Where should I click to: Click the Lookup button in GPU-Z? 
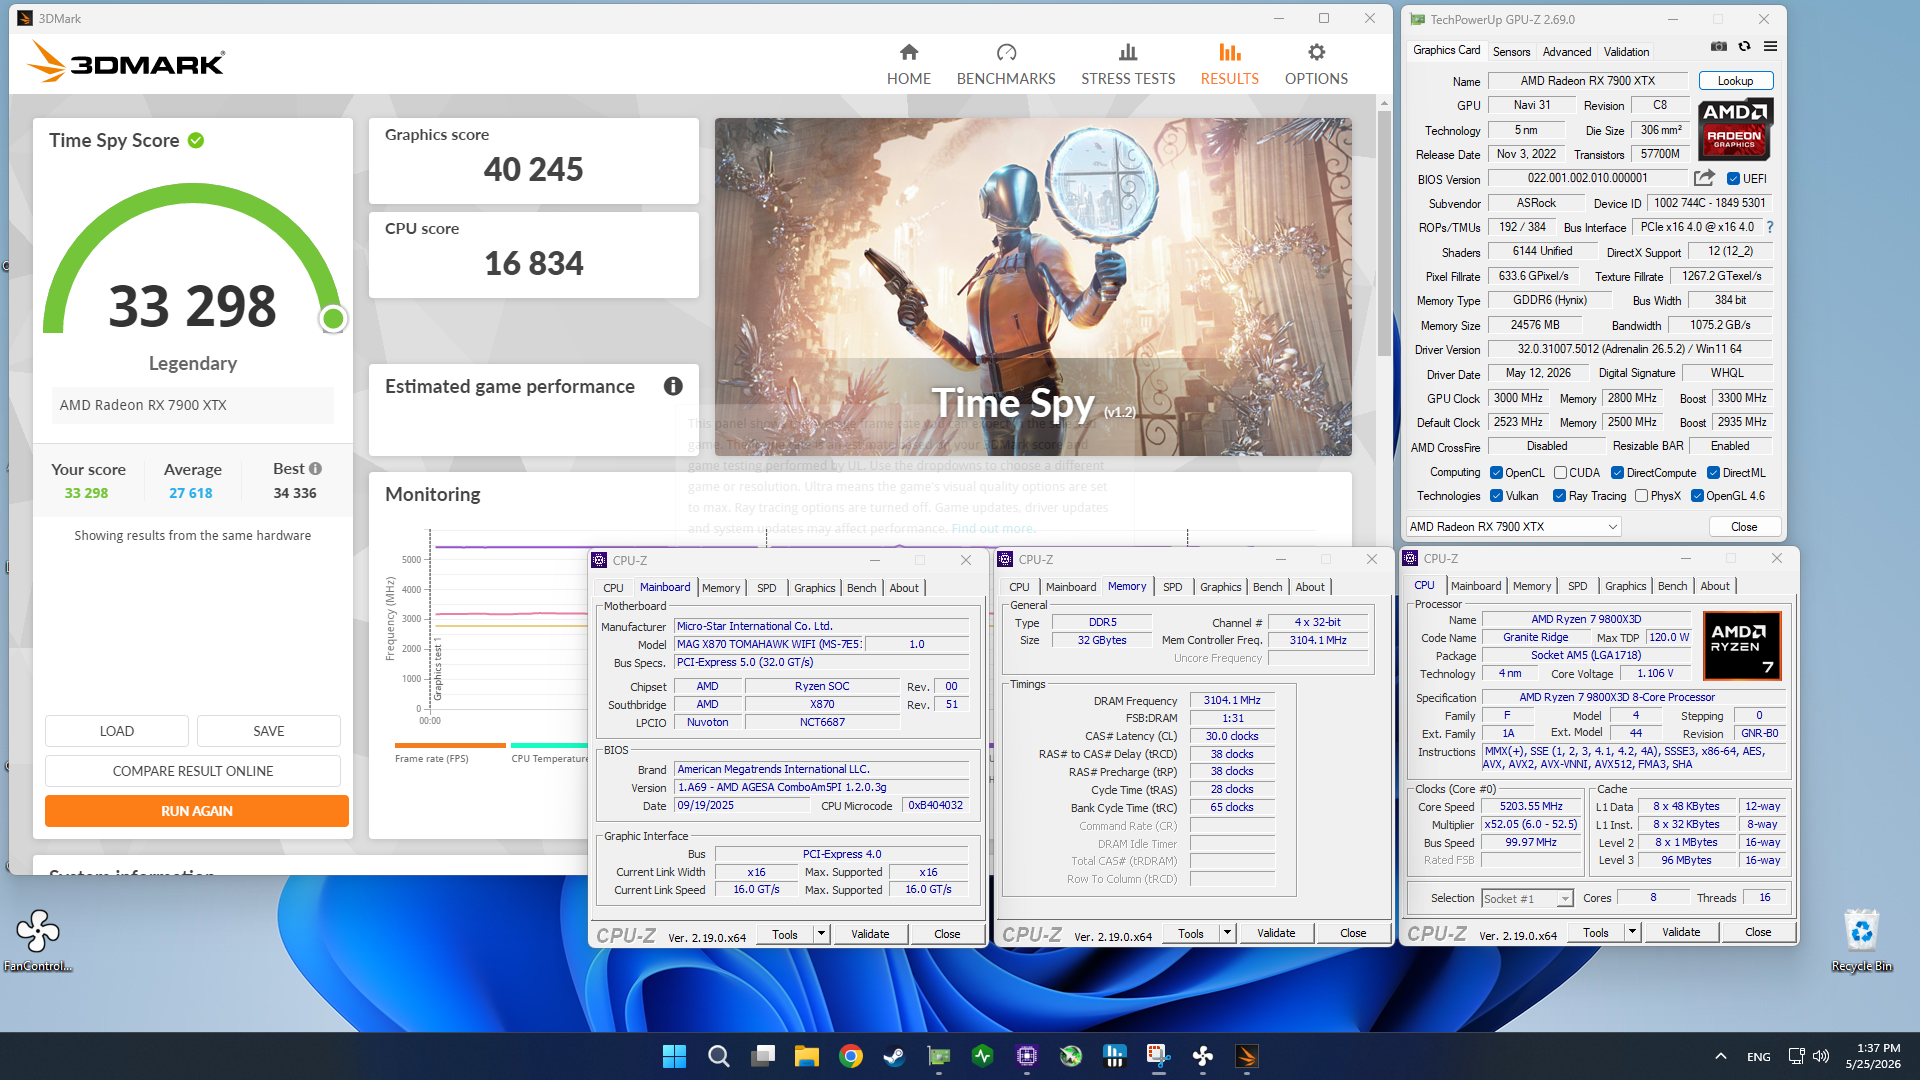click(x=1735, y=81)
